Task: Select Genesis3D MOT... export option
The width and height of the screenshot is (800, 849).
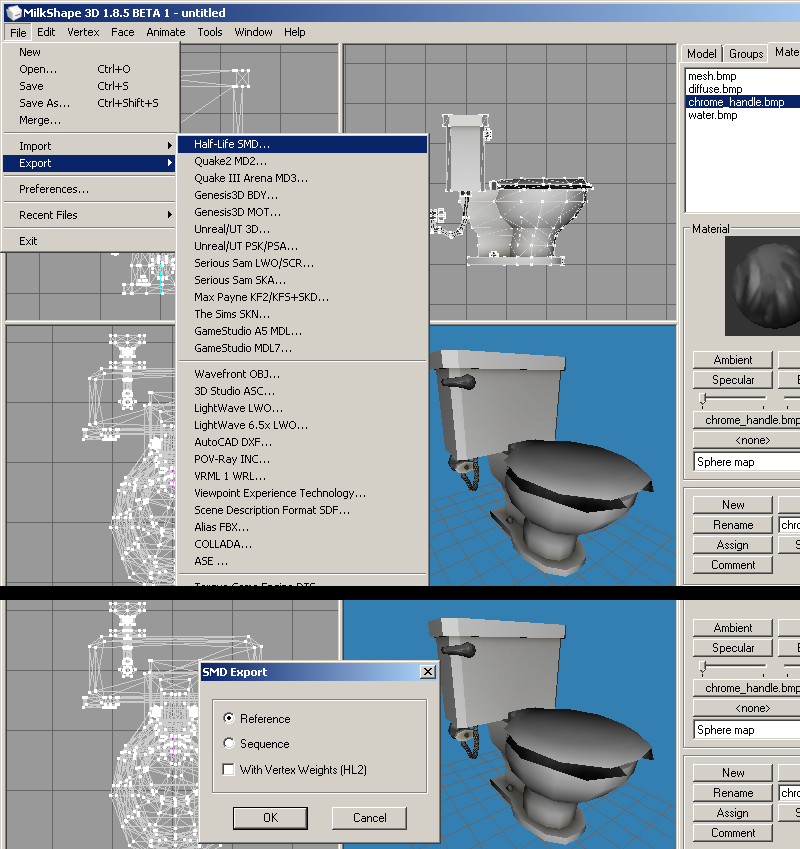Action: click(303, 212)
